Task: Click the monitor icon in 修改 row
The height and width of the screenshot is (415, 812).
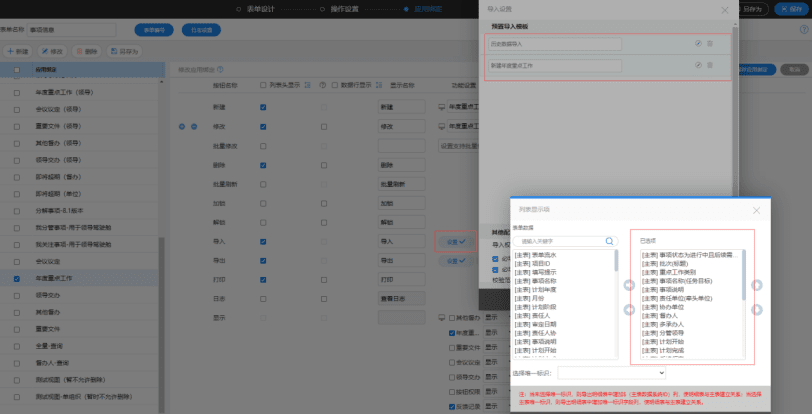Action: (442, 126)
